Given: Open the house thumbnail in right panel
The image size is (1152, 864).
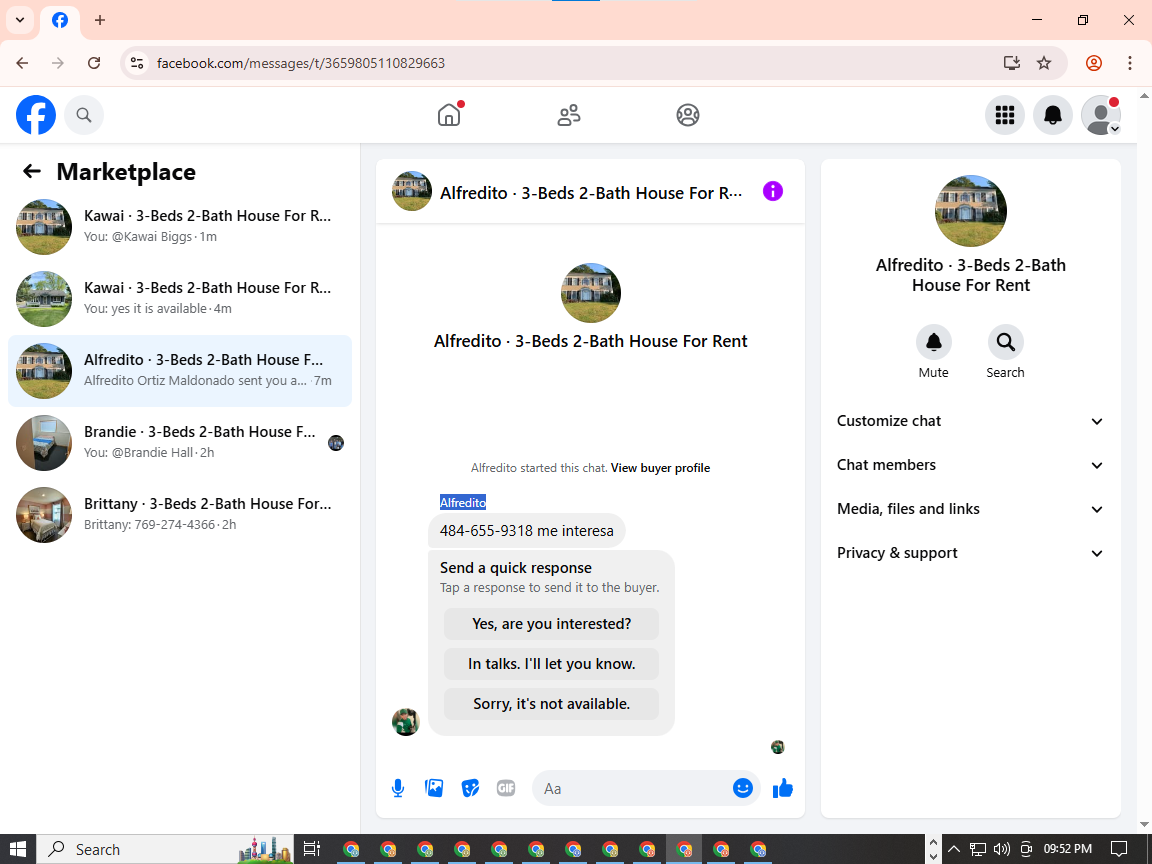Looking at the screenshot, I should (x=971, y=211).
